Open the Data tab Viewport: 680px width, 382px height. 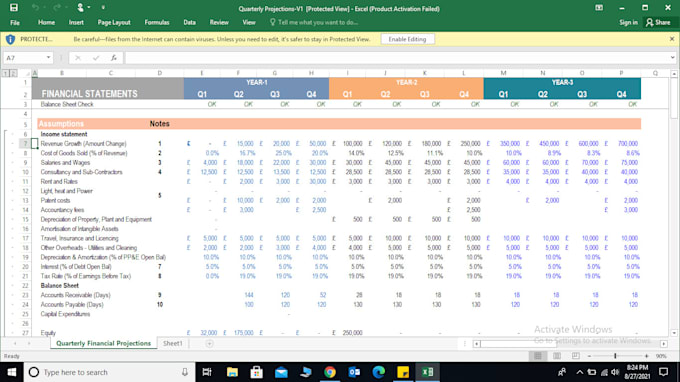pyautogui.click(x=189, y=23)
